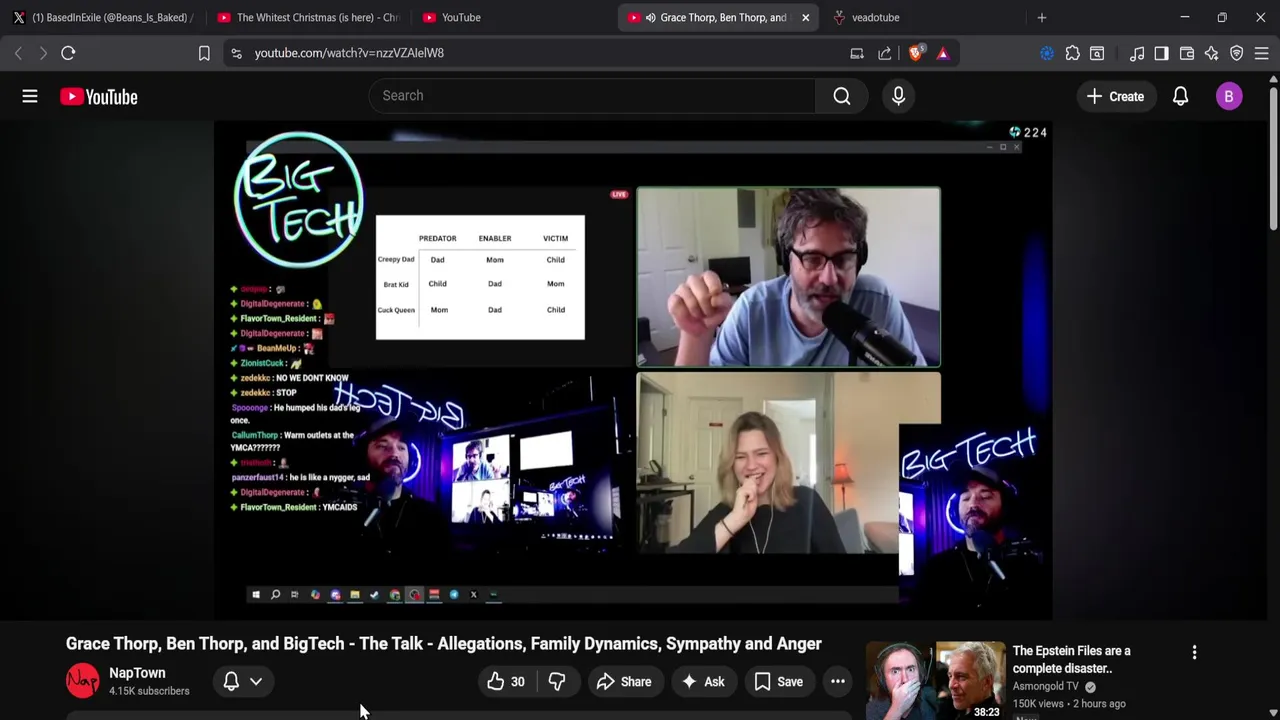Image resolution: width=1280 pixels, height=720 pixels.
Task: Open options menu for Epstein Files video
Action: (1194, 653)
